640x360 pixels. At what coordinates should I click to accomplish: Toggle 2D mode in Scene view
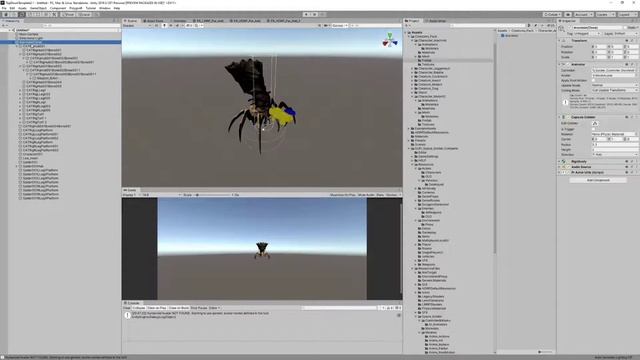pyautogui.click(x=156, y=26)
